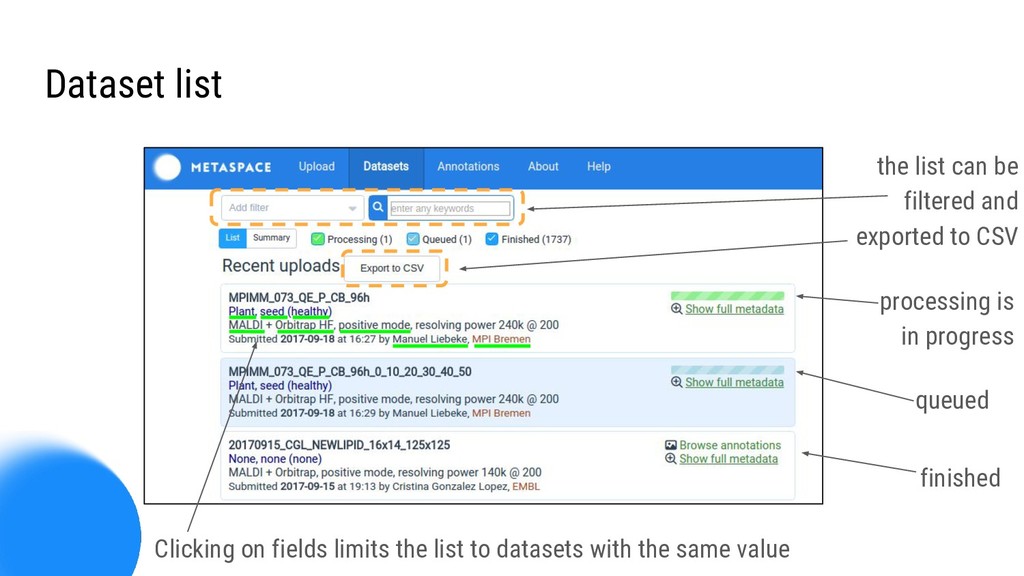Click None, none (none) organism text

pos(275,458)
